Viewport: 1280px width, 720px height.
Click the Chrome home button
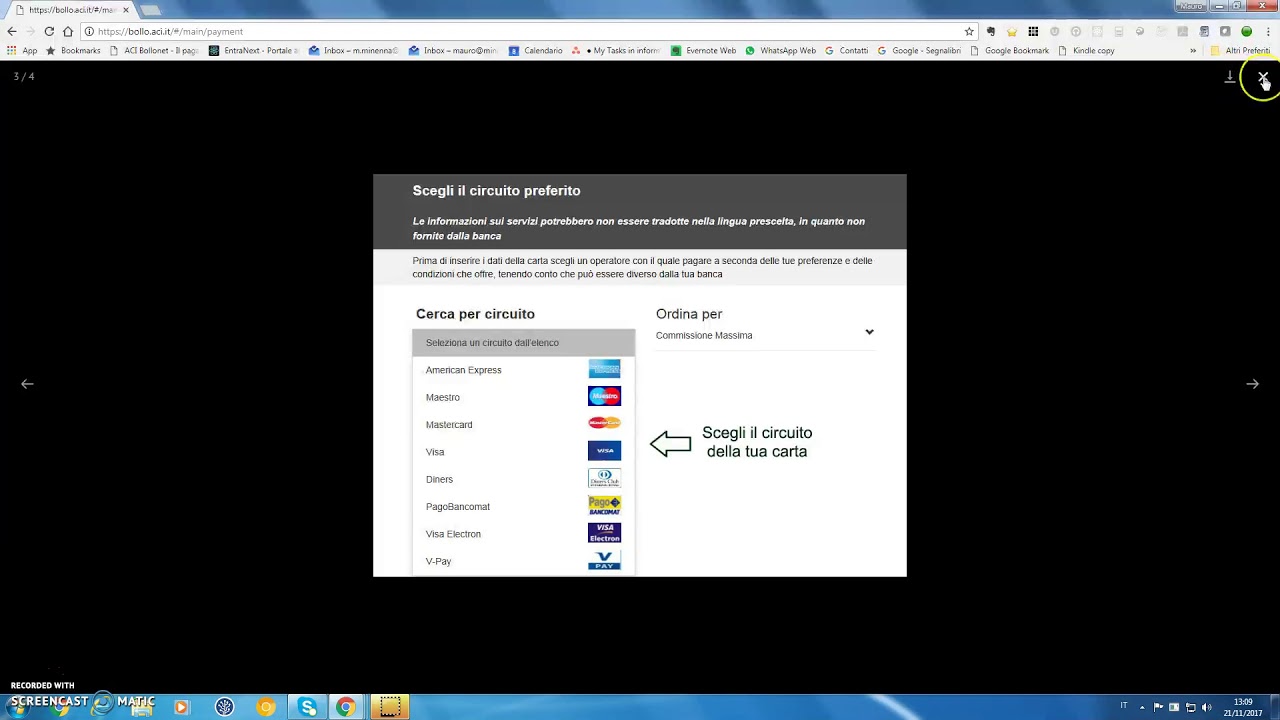click(67, 31)
